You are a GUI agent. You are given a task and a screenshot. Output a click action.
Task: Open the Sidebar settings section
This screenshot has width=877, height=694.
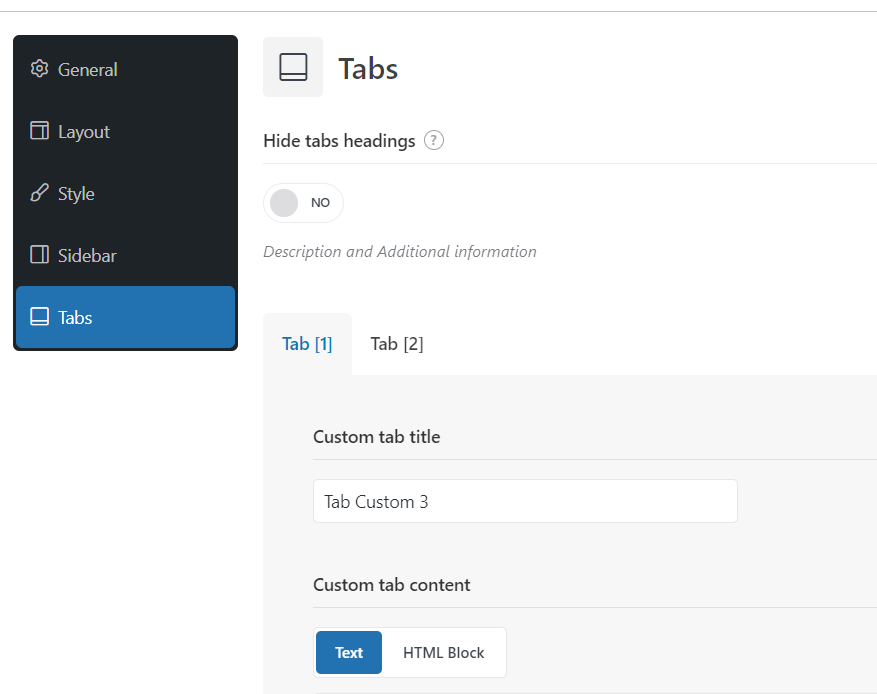coord(125,256)
